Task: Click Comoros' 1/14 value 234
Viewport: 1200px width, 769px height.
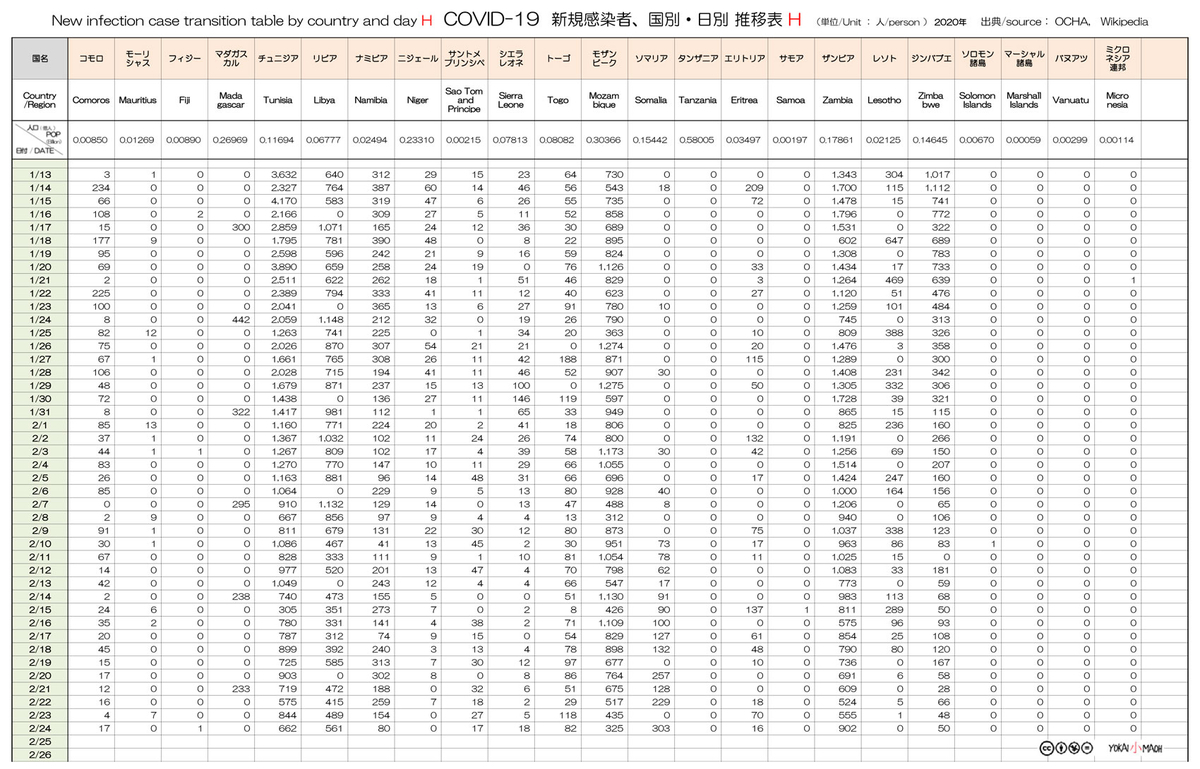Action: (x=99, y=188)
